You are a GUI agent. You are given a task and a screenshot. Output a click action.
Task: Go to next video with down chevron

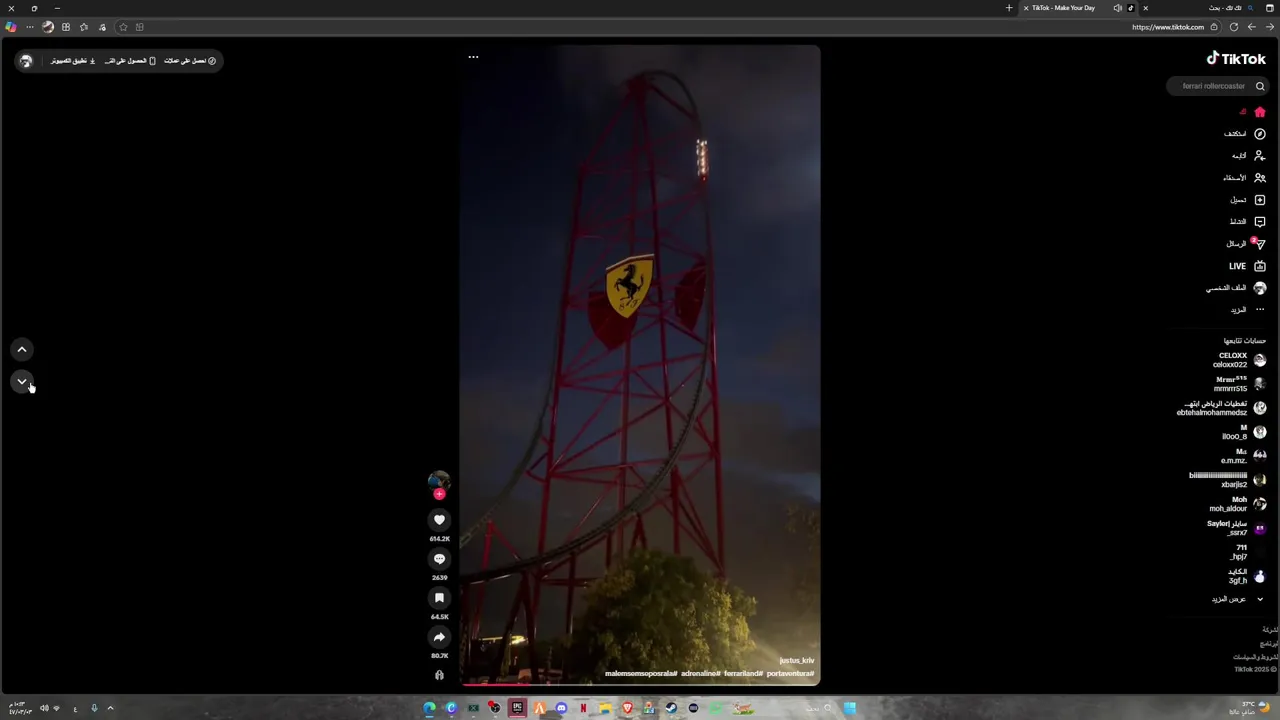(22, 381)
